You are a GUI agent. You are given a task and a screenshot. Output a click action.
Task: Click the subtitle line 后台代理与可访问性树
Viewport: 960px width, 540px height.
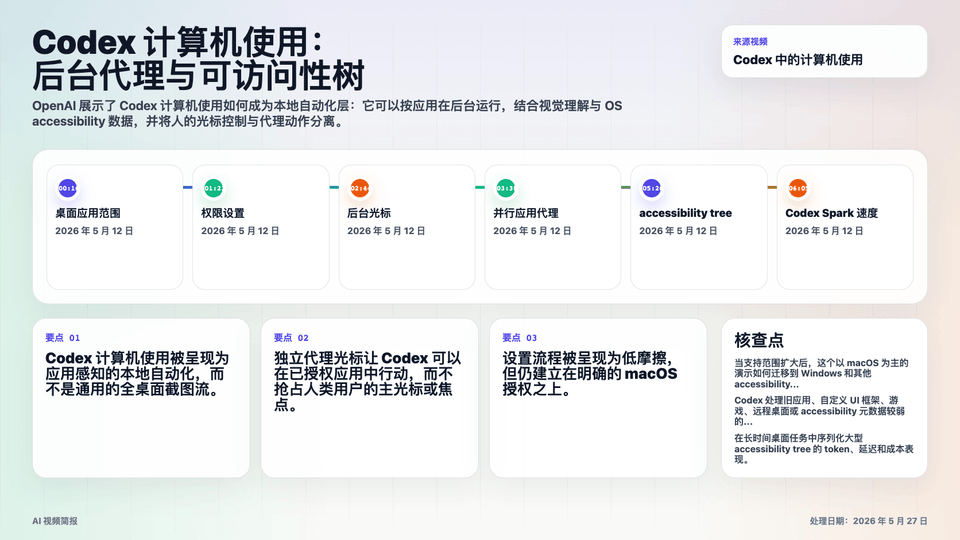pos(198,75)
